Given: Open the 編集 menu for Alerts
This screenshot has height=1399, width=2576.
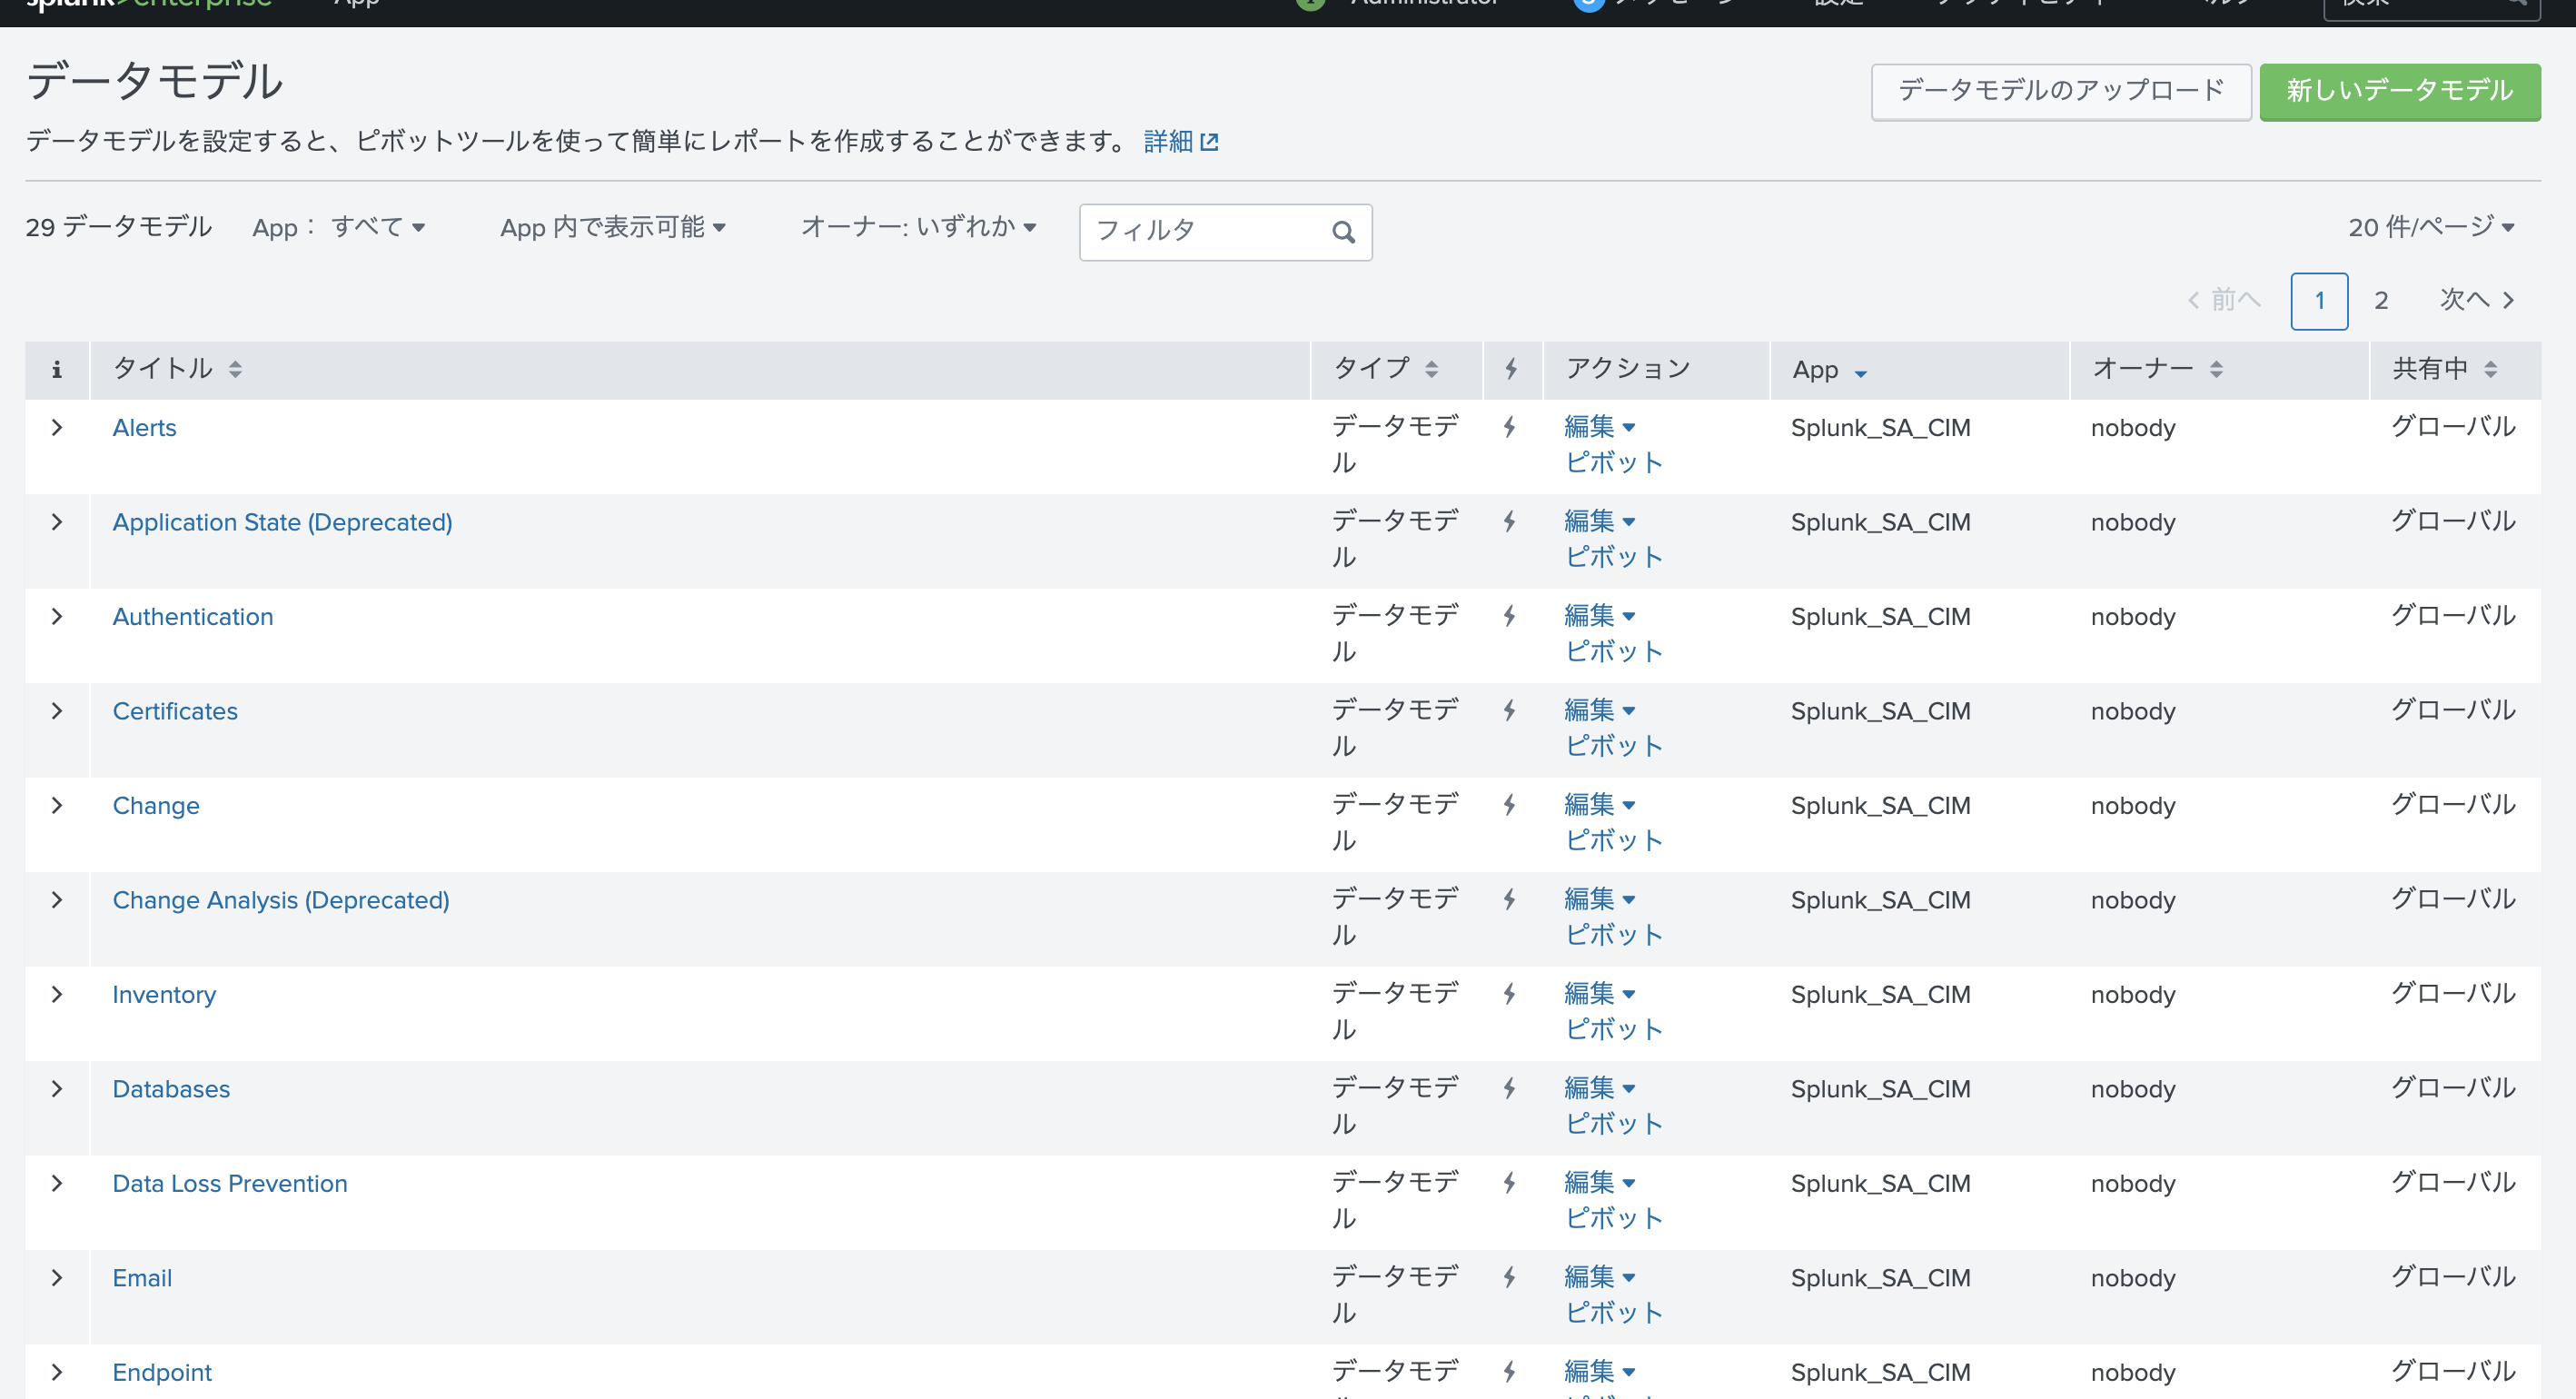Looking at the screenshot, I should (1600, 427).
